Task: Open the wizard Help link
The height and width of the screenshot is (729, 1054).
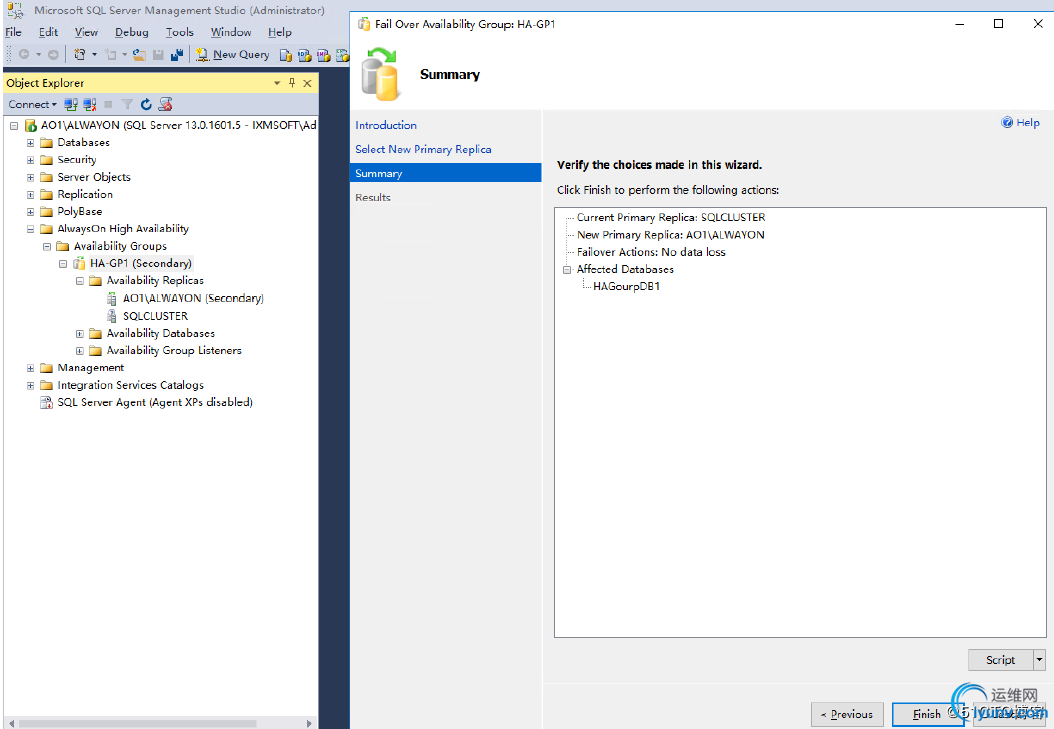Action: [x=1021, y=122]
